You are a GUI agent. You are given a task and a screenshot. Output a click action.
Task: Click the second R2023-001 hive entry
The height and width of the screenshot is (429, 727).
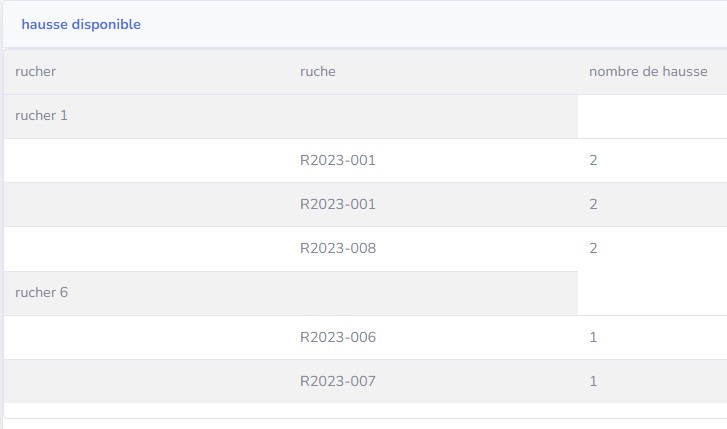tap(338, 204)
